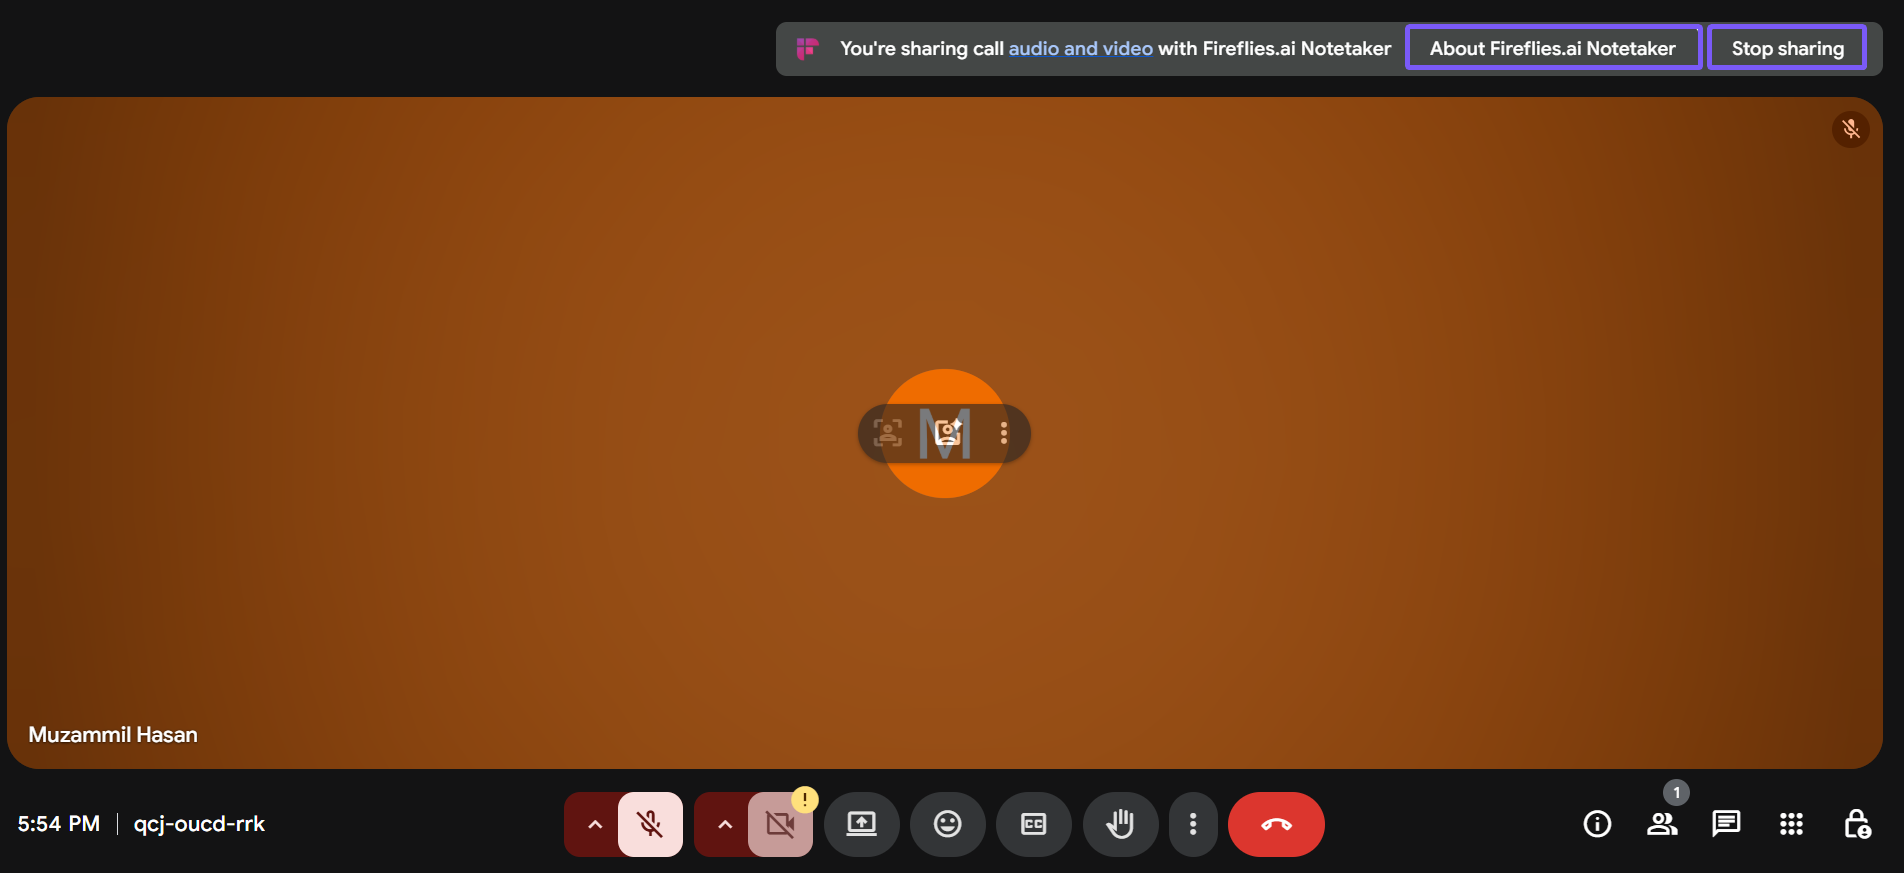Open About Fireflies.ai Notetaker
The image size is (1904, 873).
pos(1553,48)
